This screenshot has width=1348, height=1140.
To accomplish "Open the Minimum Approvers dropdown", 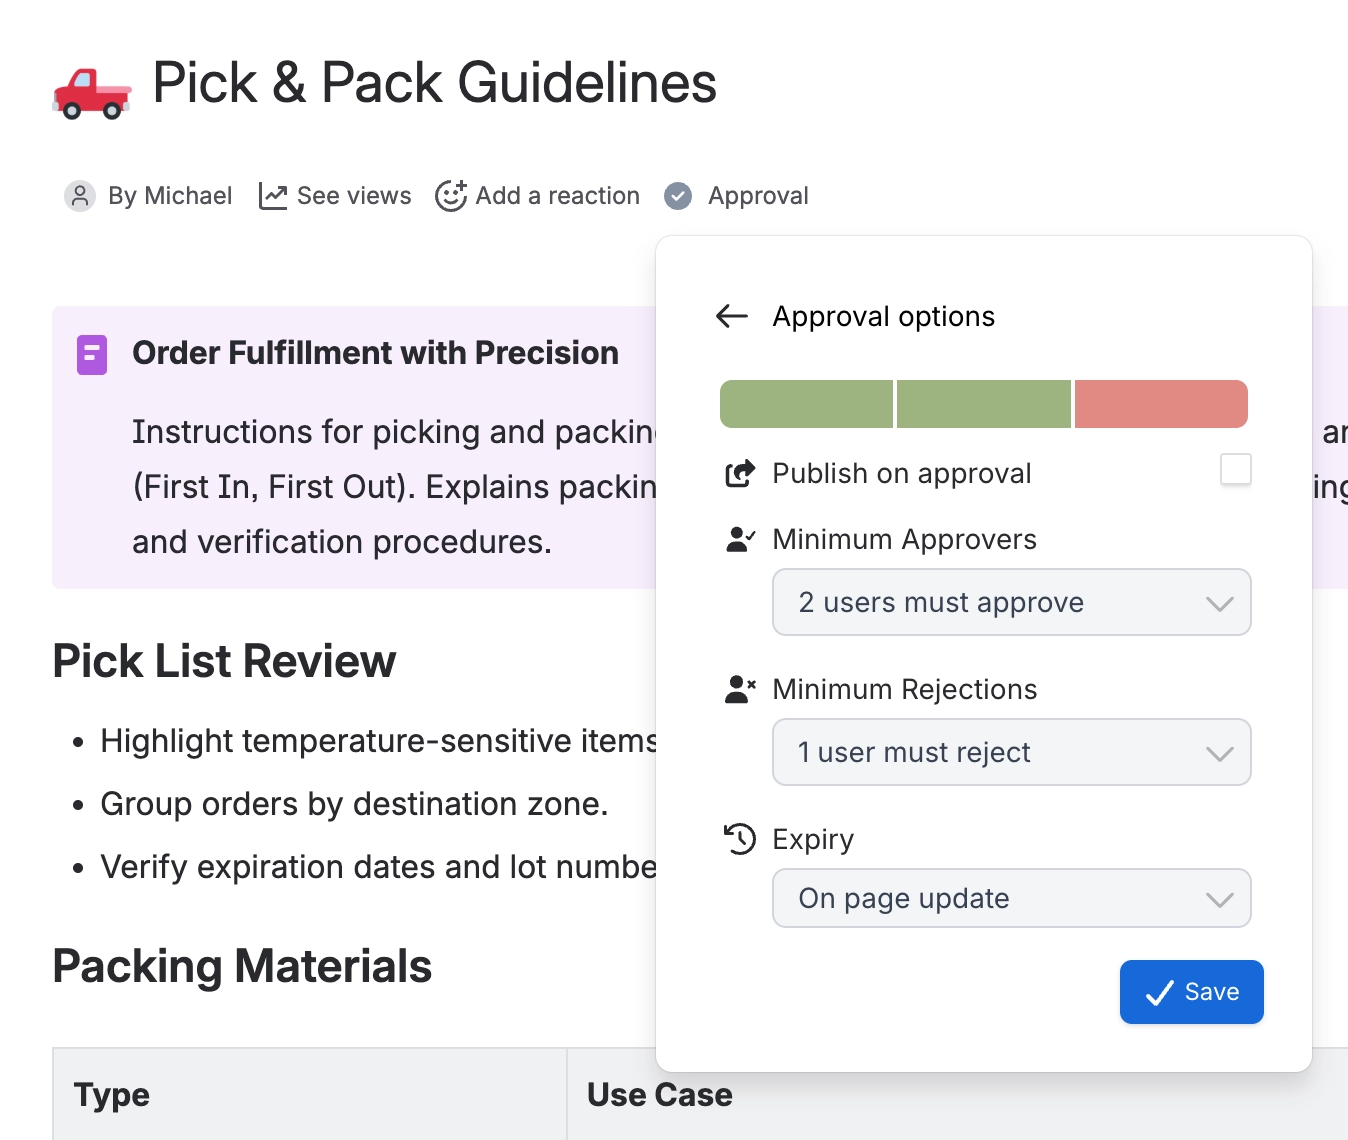I will click(x=1011, y=602).
